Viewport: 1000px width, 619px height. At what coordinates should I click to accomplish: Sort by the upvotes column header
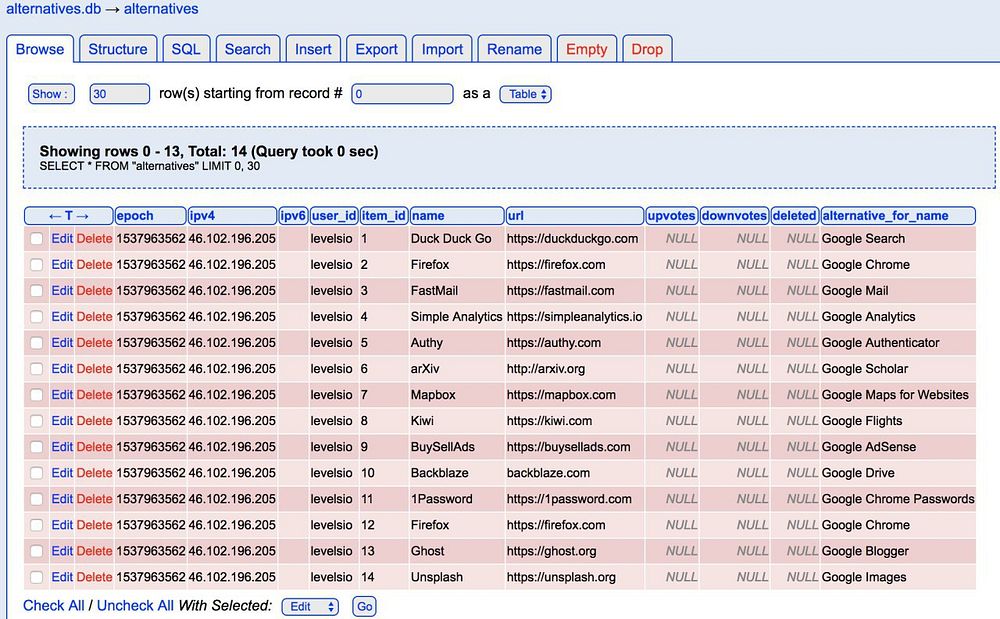click(x=671, y=215)
